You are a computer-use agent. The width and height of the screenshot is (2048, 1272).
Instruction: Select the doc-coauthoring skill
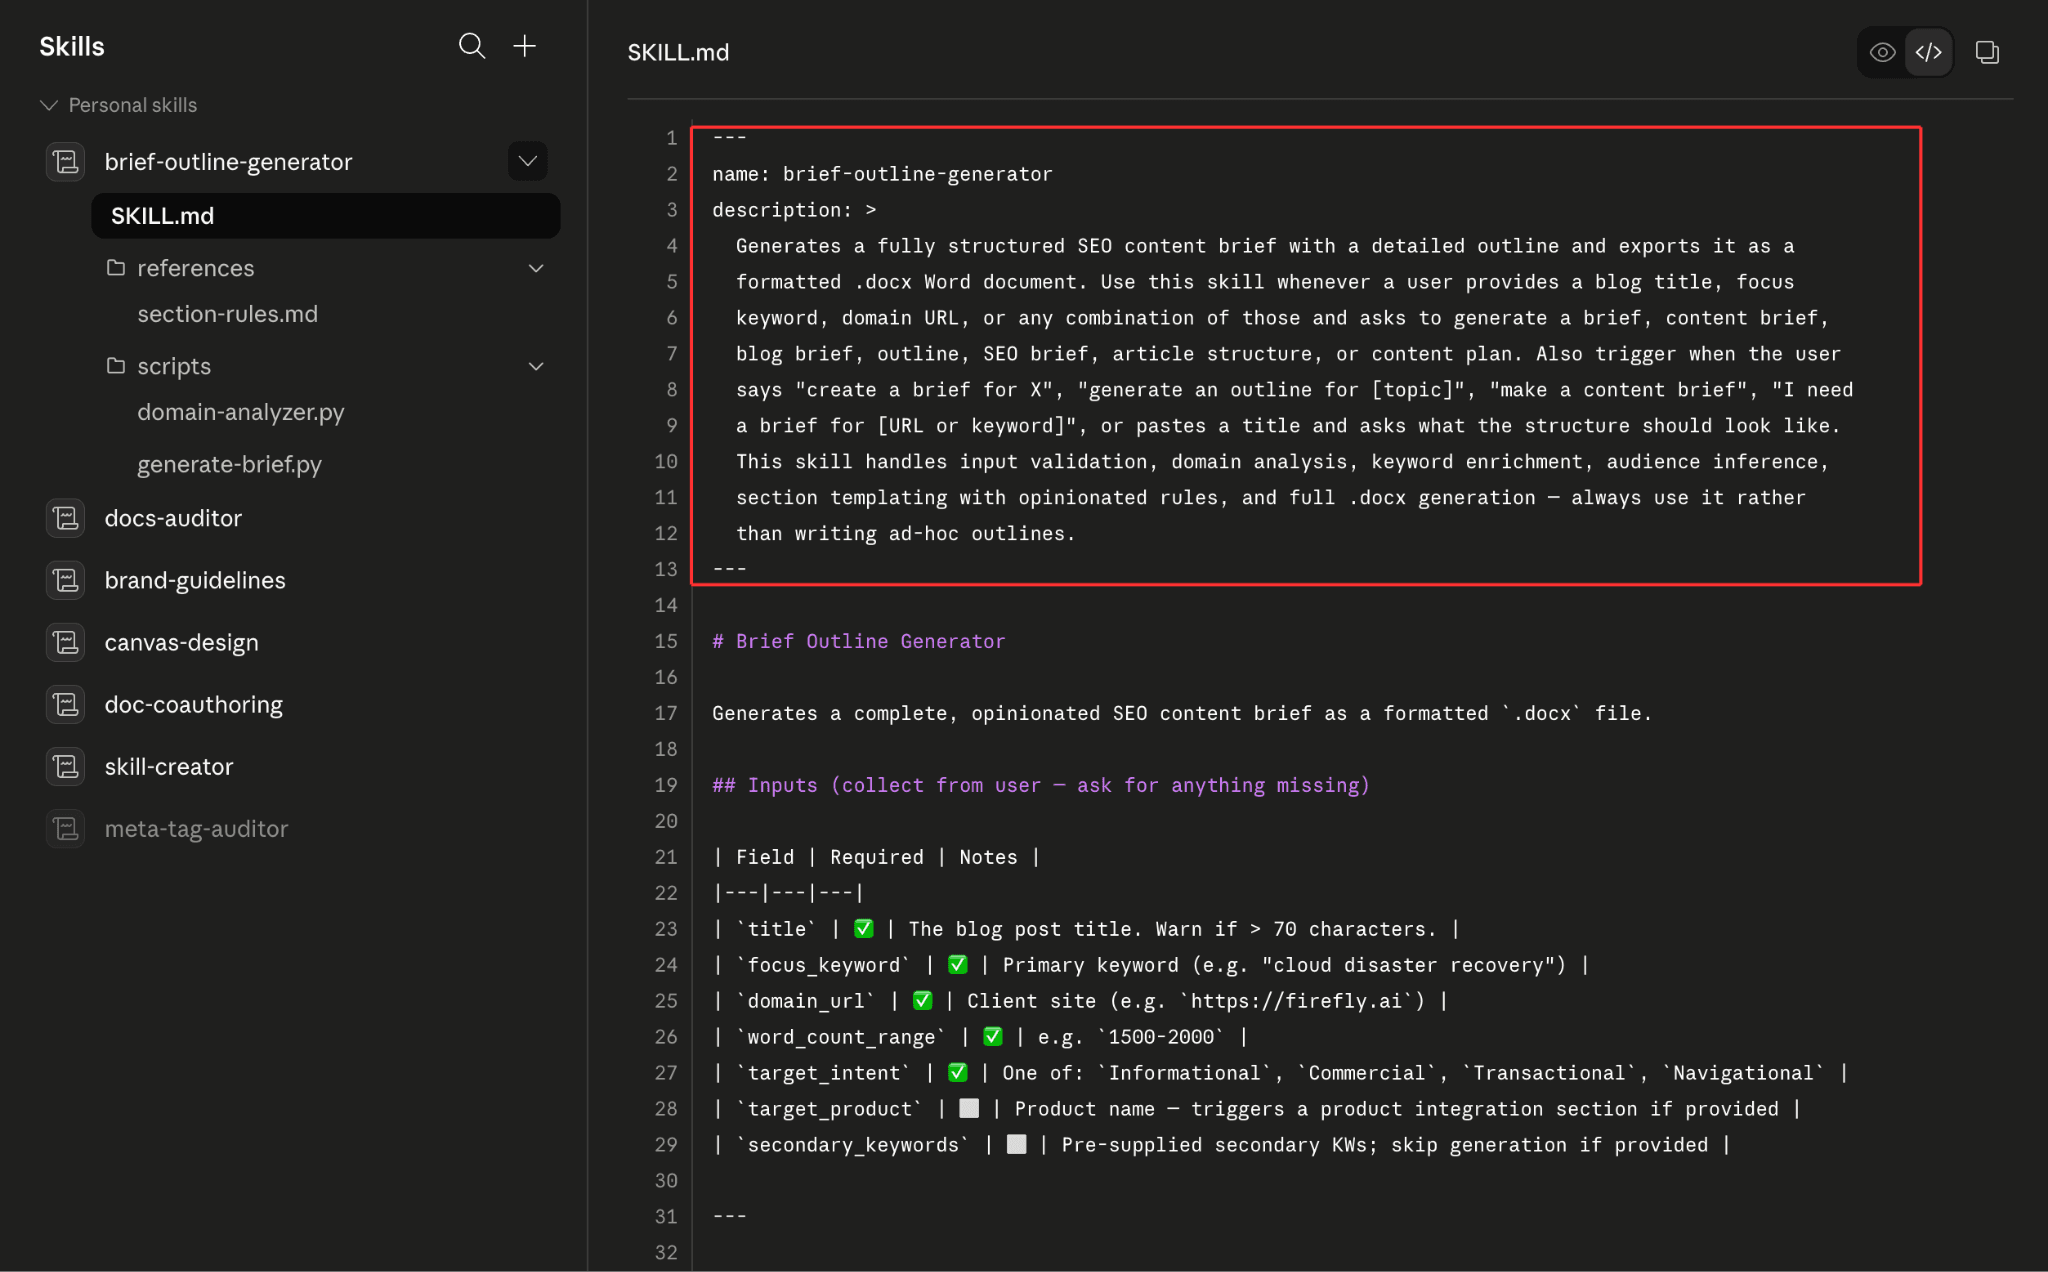tap(193, 704)
